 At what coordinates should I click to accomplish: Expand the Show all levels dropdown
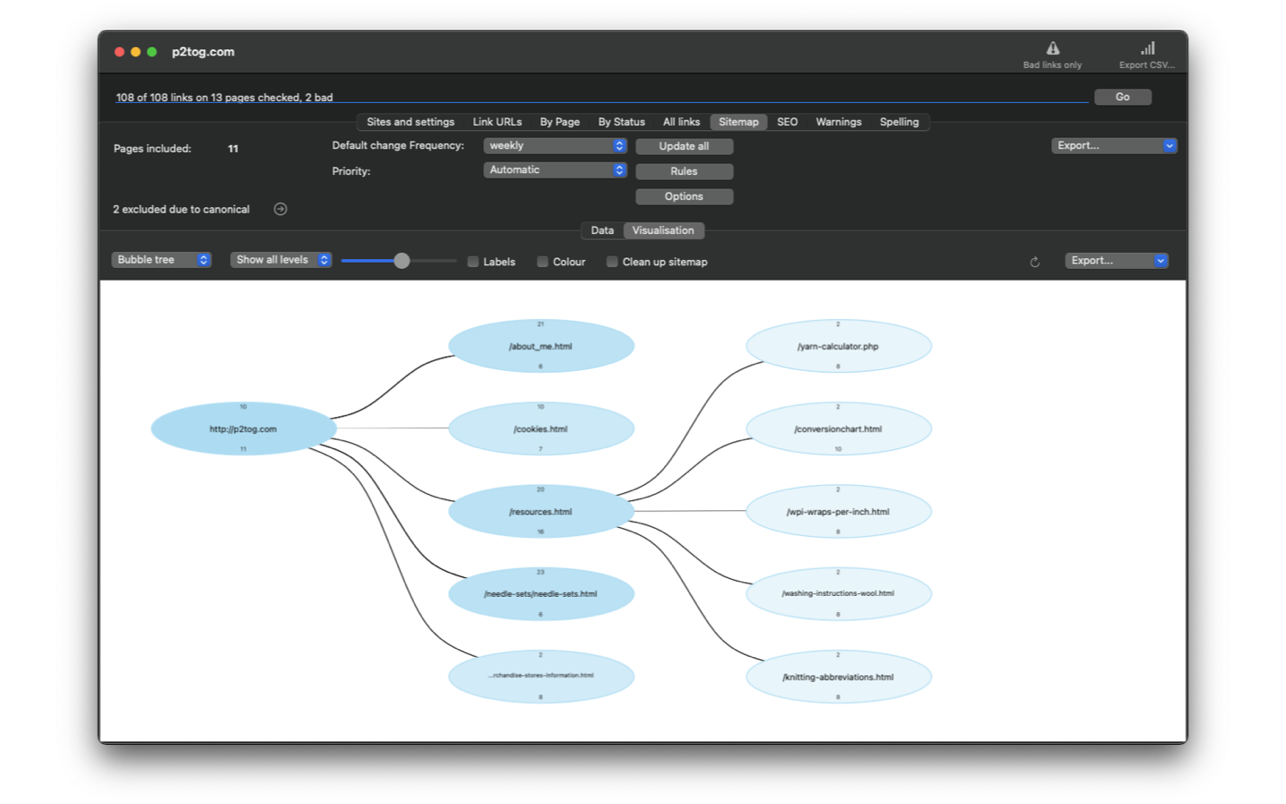pos(280,260)
